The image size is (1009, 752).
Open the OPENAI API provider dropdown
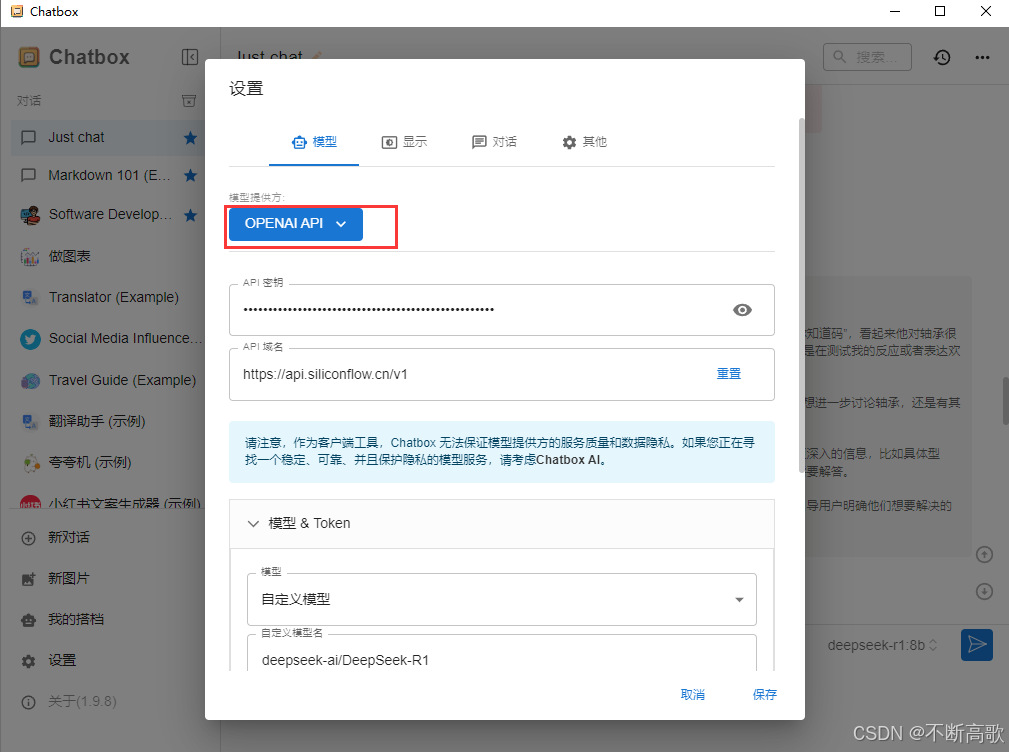[296, 224]
